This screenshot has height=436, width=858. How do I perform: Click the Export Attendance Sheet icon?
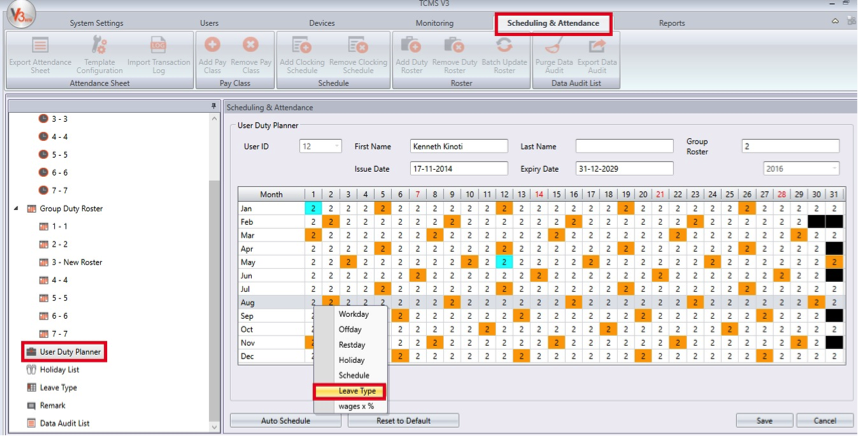[x=40, y=45]
